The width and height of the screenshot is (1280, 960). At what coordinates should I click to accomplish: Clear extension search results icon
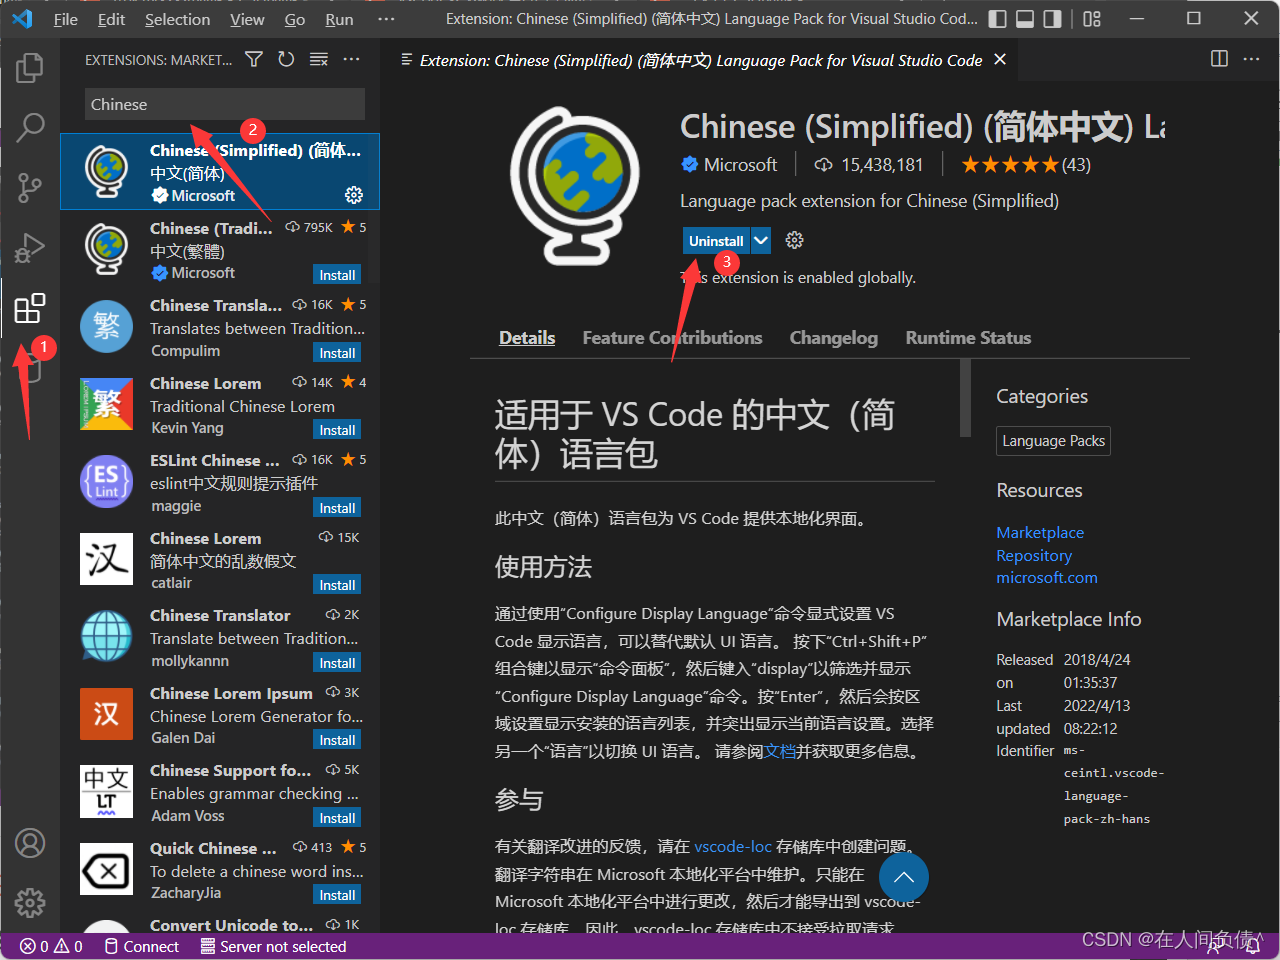[x=319, y=60]
